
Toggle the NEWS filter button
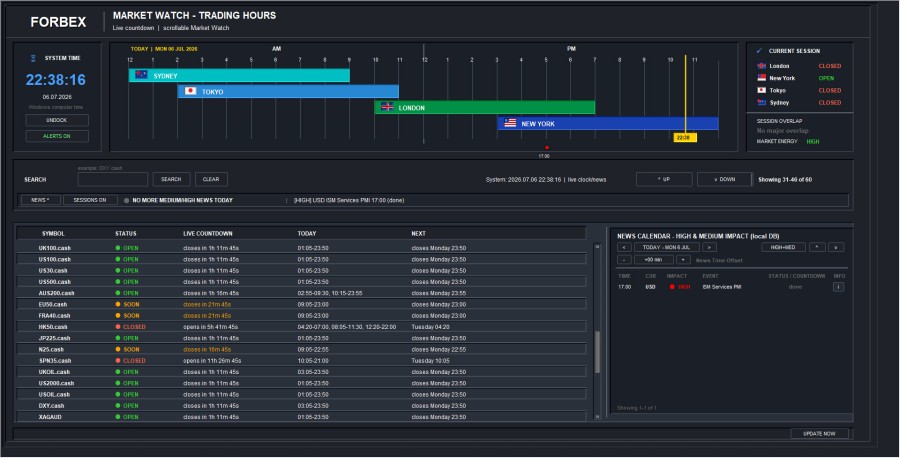40,200
